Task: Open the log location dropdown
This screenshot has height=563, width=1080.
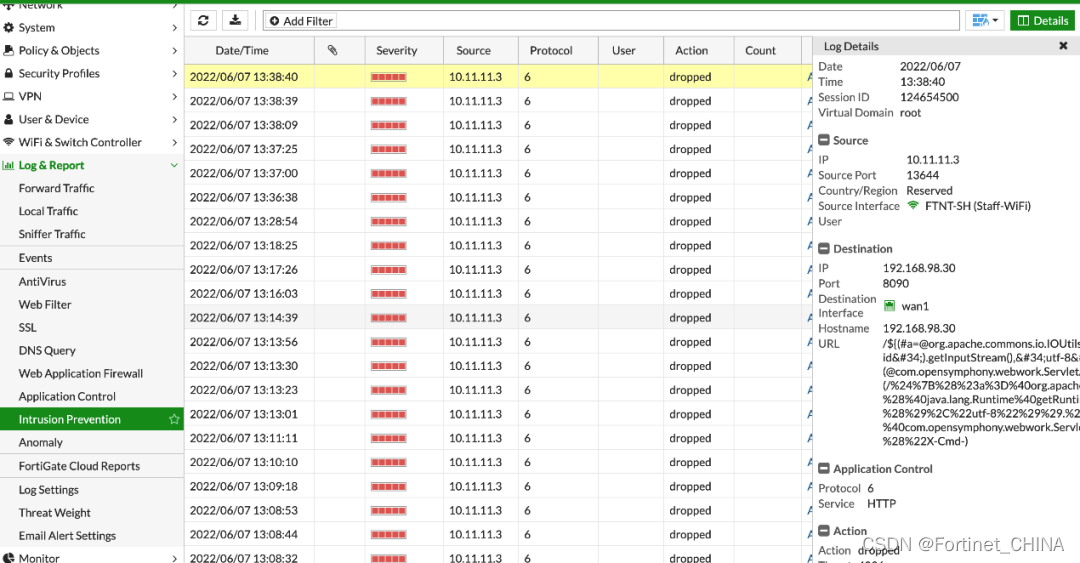Action: [x=985, y=21]
